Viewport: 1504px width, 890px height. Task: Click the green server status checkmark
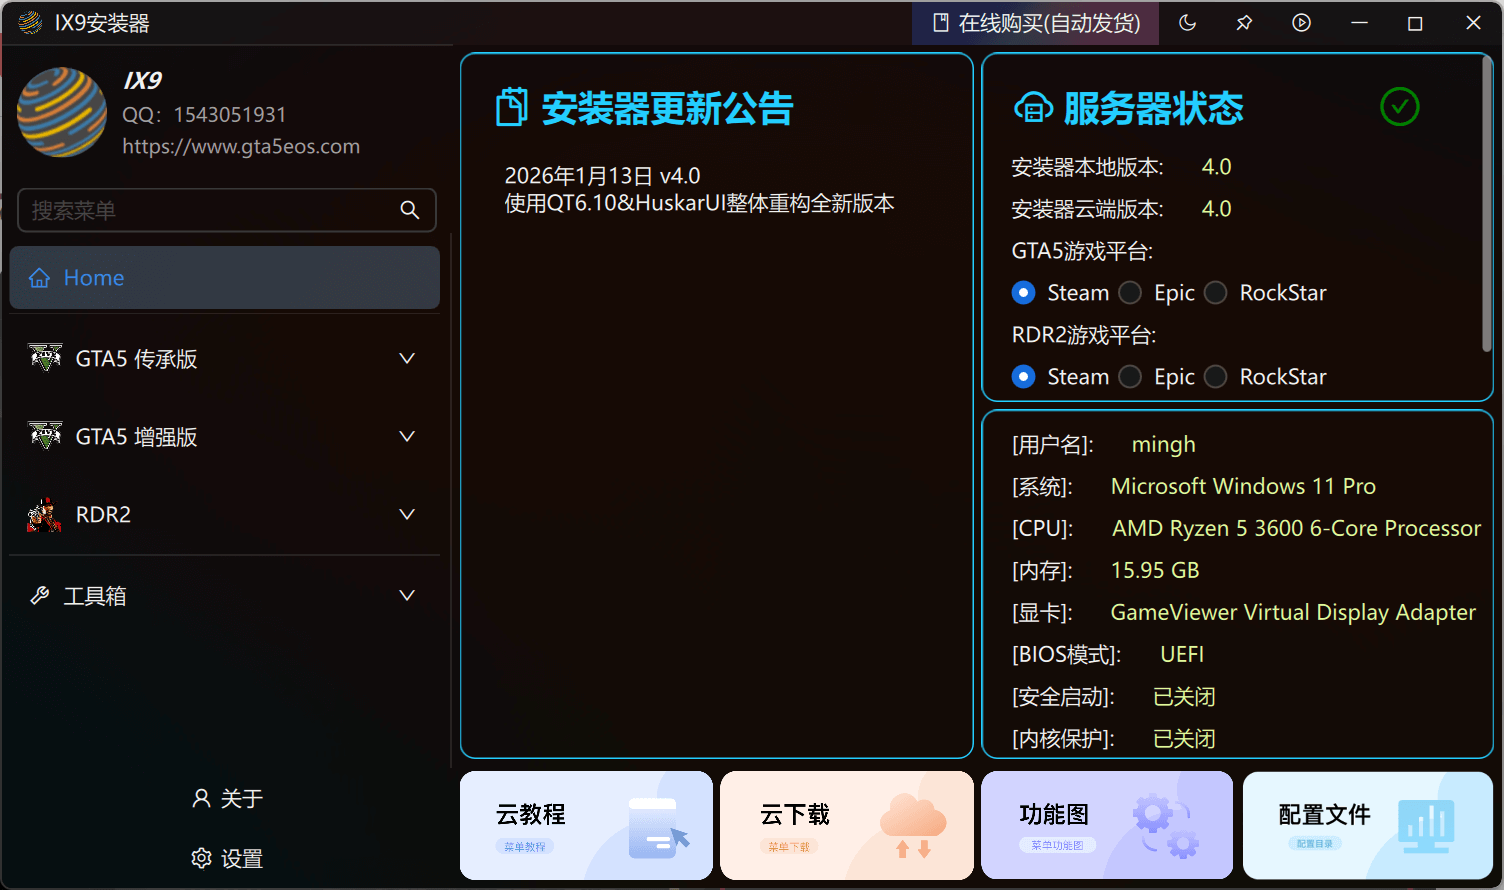click(x=1399, y=106)
